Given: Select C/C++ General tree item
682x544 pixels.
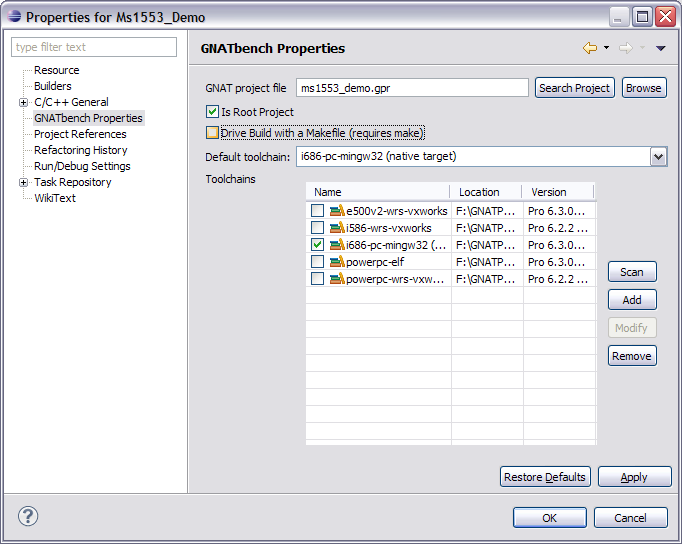Looking at the screenshot, I should coord(71,102).
